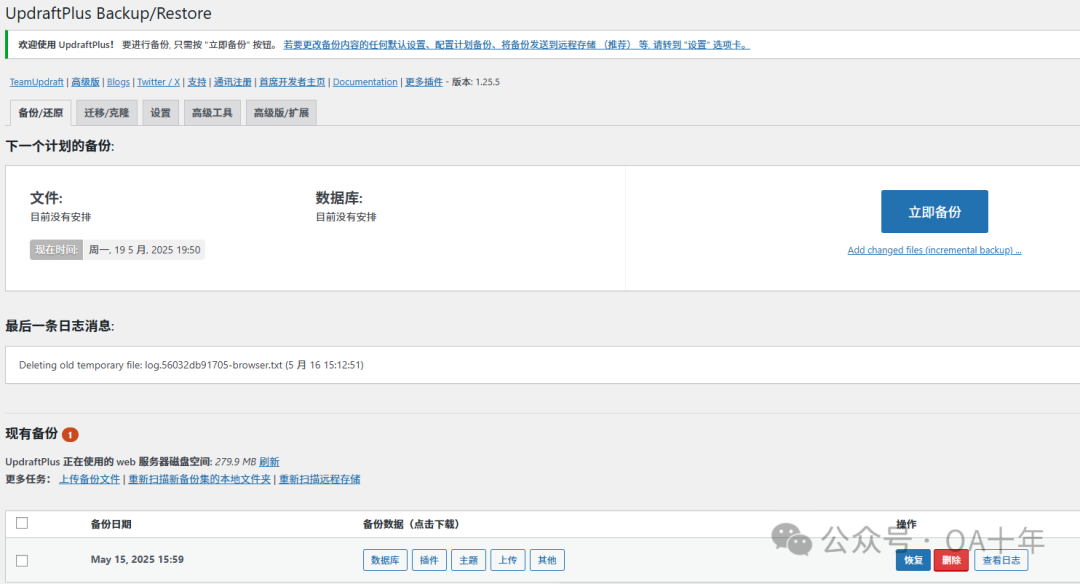Open the Blogs link
This screenshot has width=1080, height=584.
(118, 82)
